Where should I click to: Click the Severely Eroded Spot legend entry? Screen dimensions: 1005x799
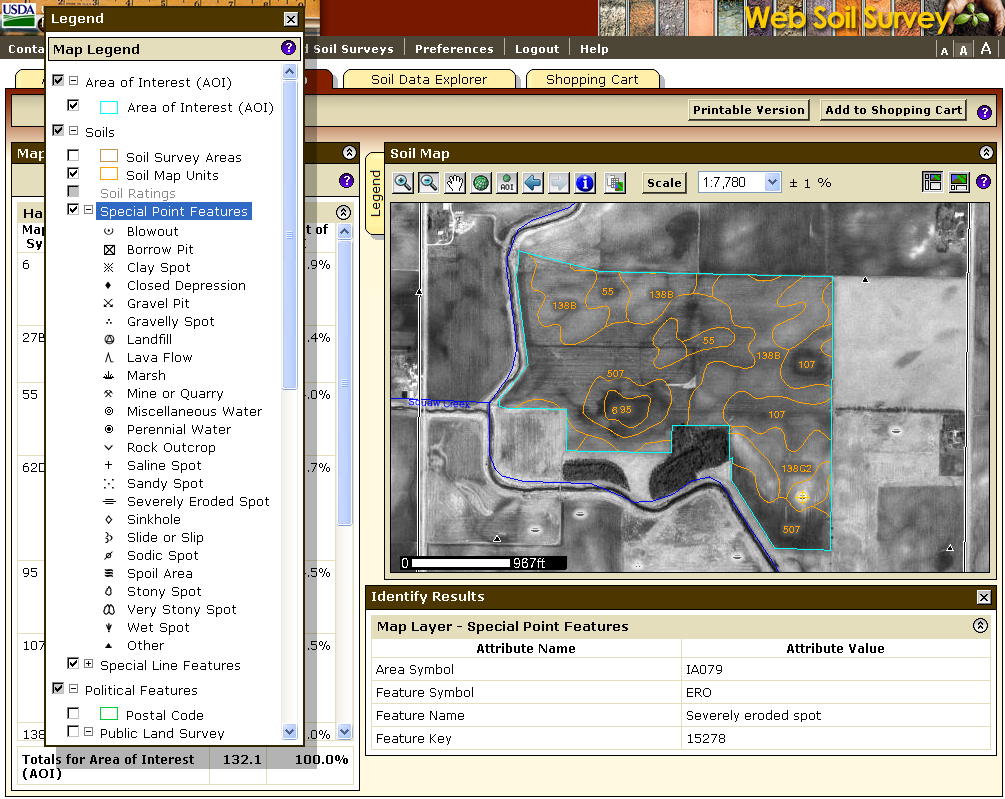[x=198, y=502]
